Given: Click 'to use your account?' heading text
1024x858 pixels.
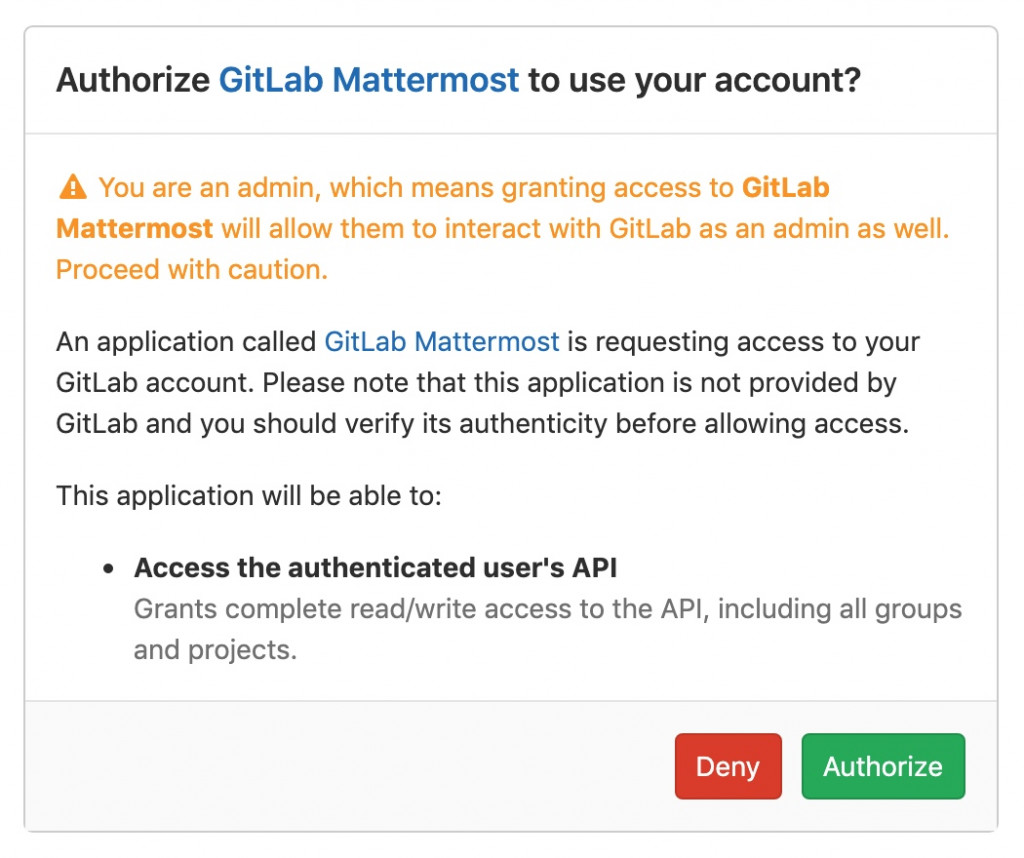Looking at the screenshot, I should 695,80.
